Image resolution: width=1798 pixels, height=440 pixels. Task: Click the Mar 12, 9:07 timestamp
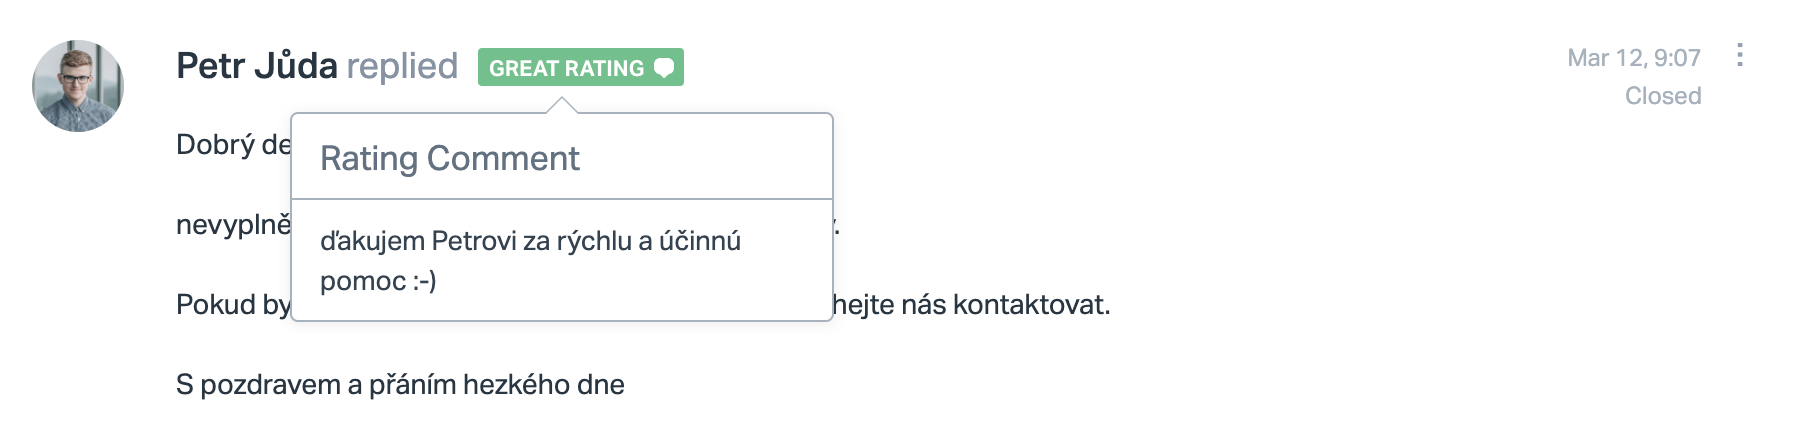[x=1633, y=58]
